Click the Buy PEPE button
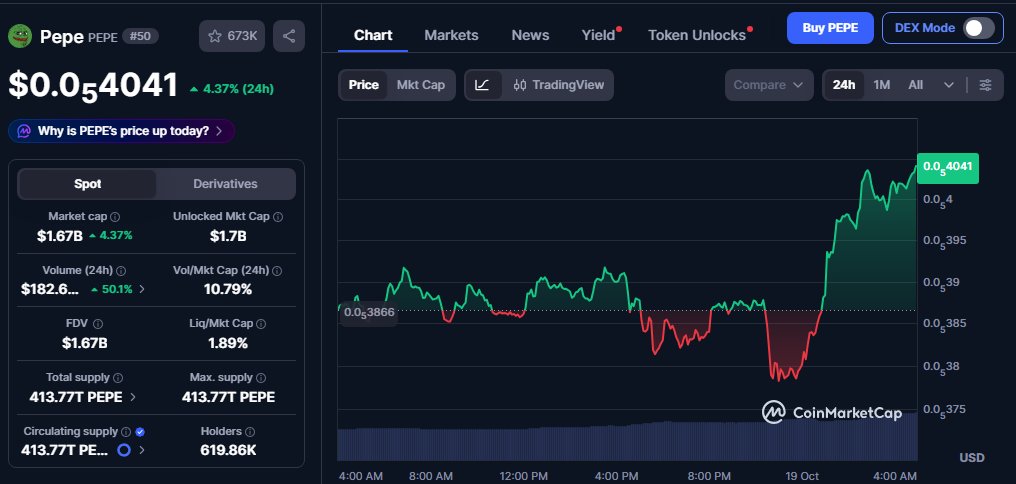 pos(830,28)
